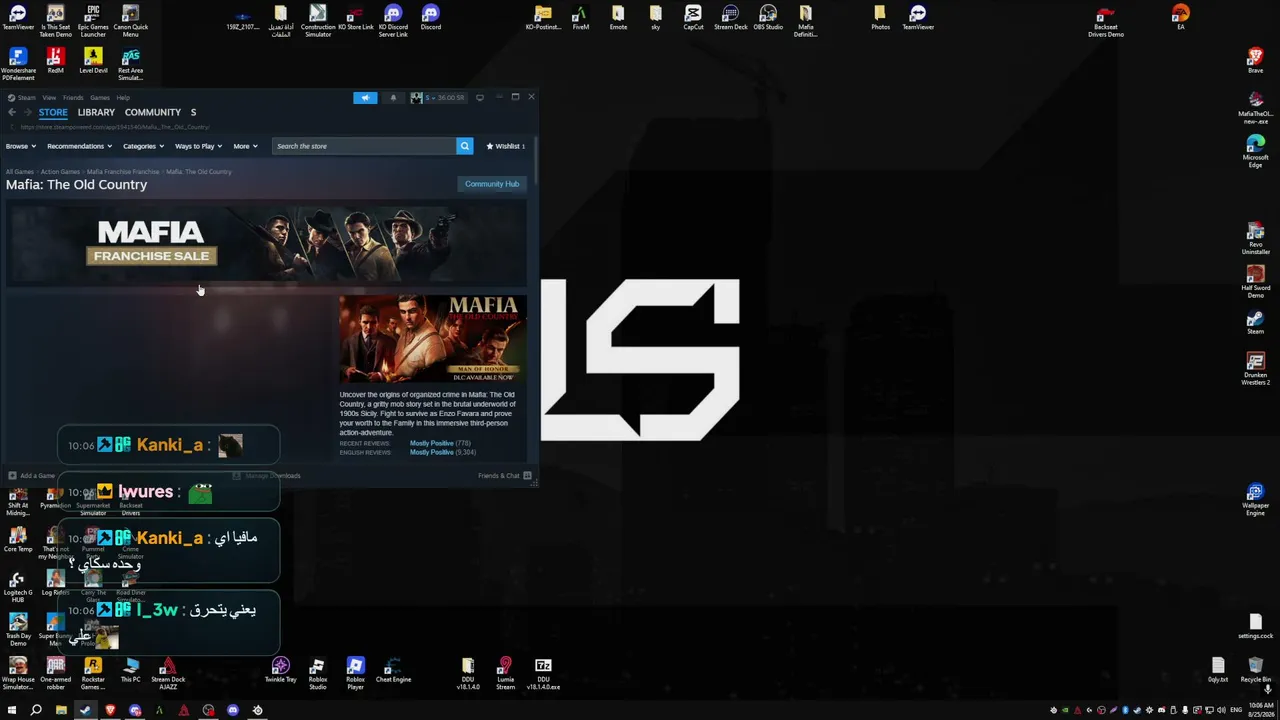
Task: Open File Explorer from the taskbar
Action: (61, 710)
